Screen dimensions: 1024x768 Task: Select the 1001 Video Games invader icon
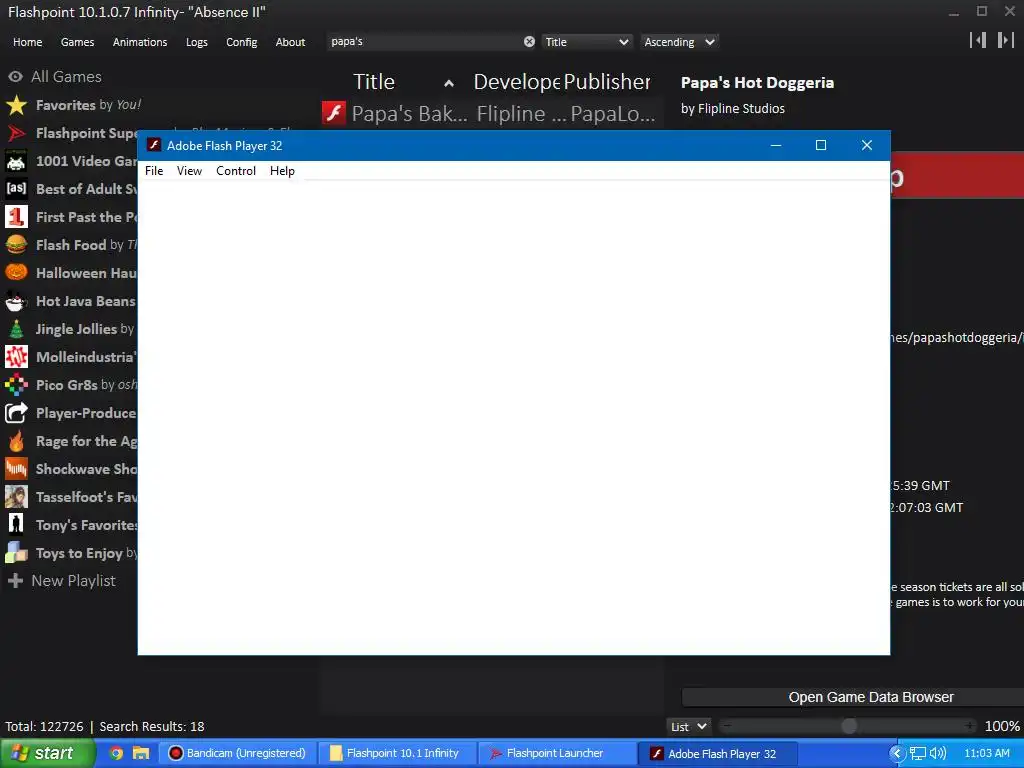tap(16, 161)
